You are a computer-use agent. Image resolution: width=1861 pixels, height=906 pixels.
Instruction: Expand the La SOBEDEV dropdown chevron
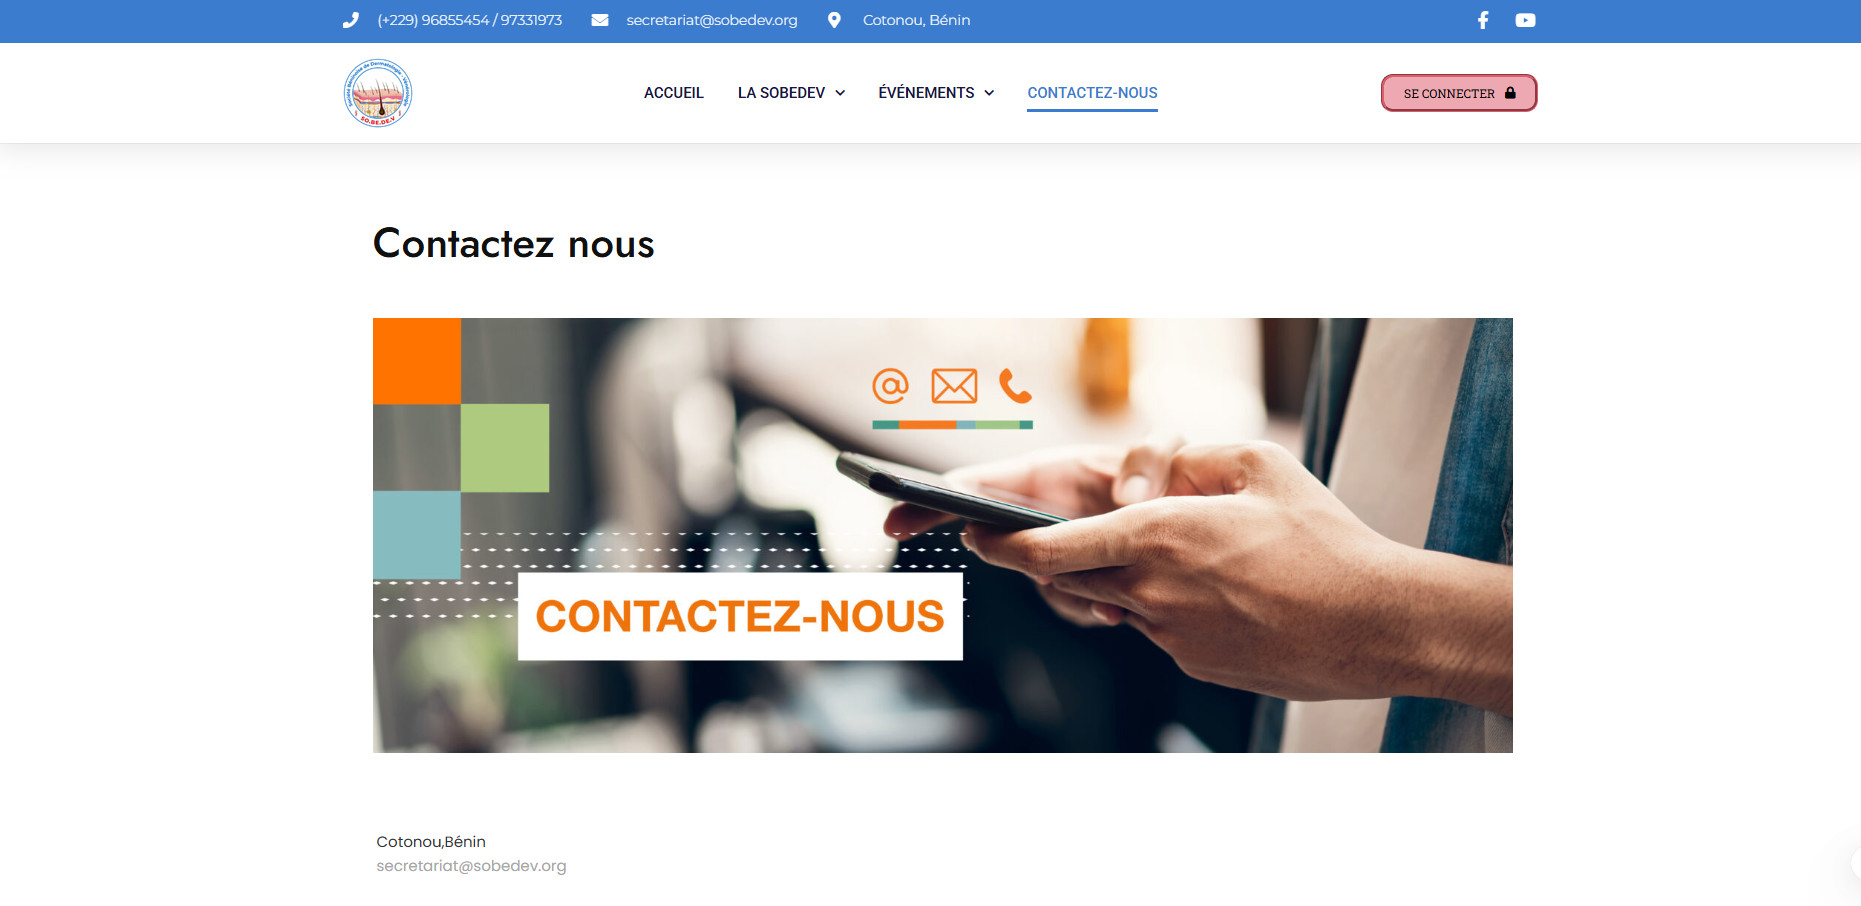(840, 93)
